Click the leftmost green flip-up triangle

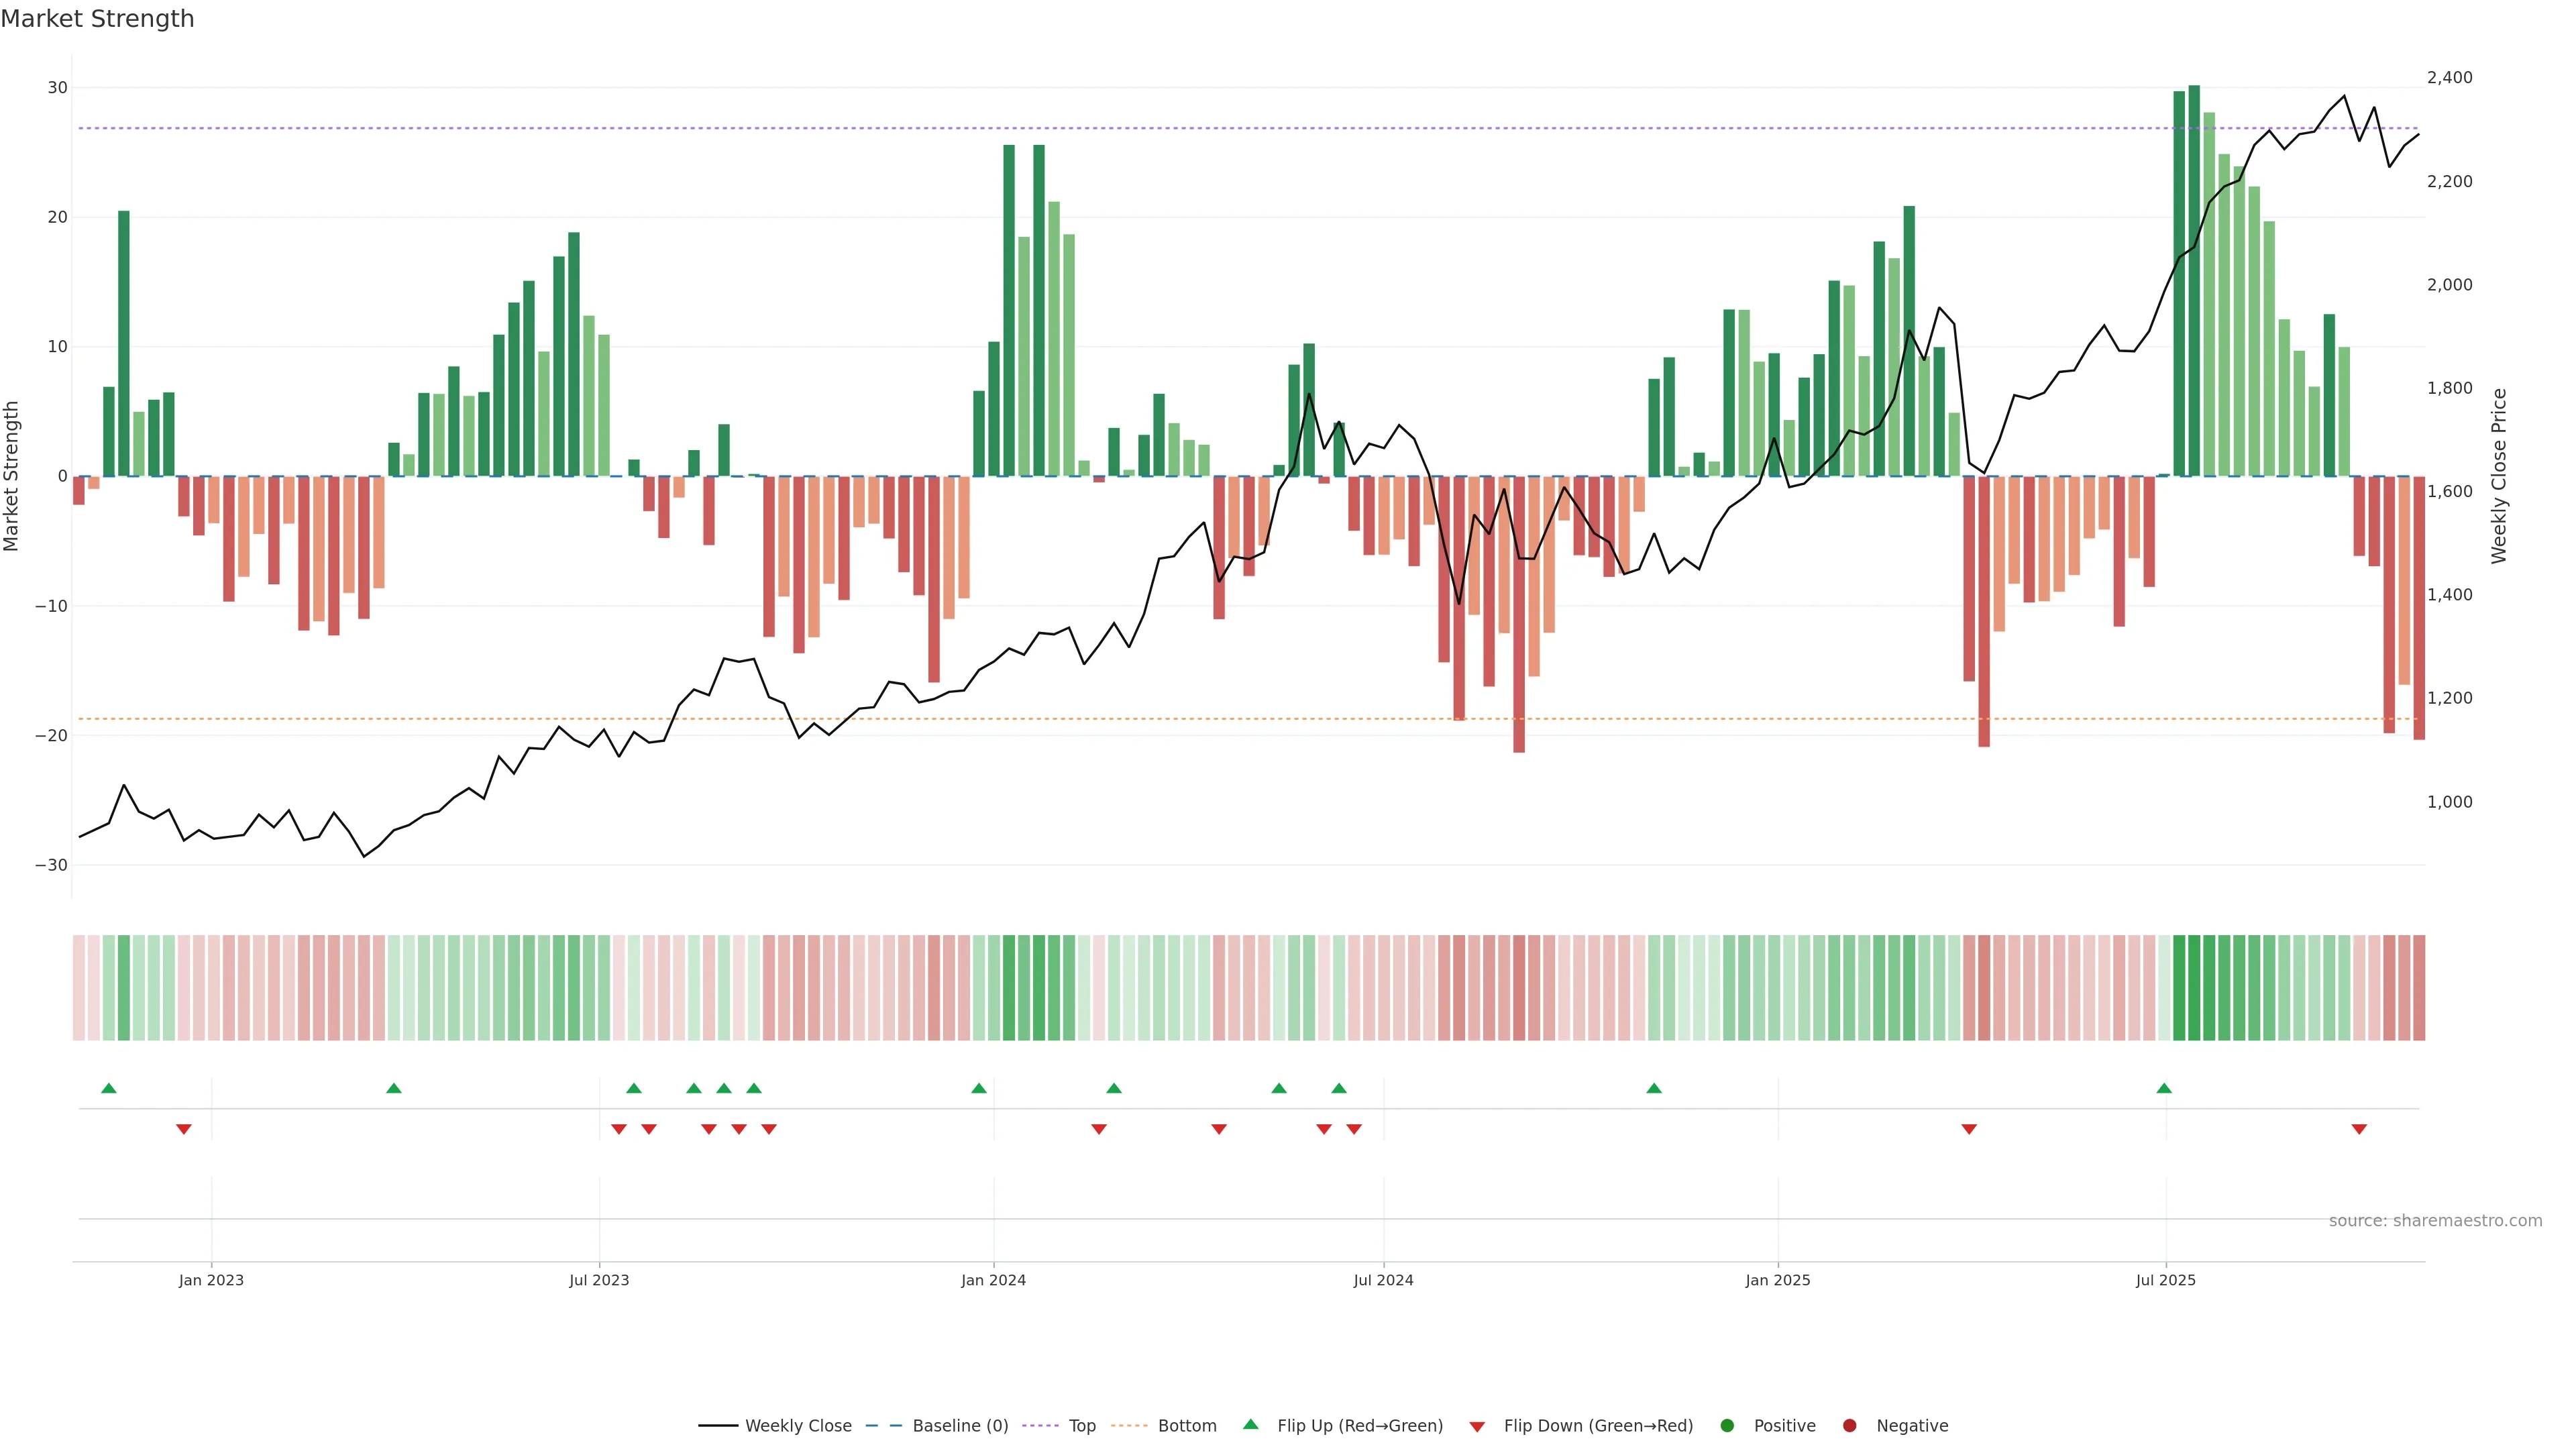coord(109,1088)
